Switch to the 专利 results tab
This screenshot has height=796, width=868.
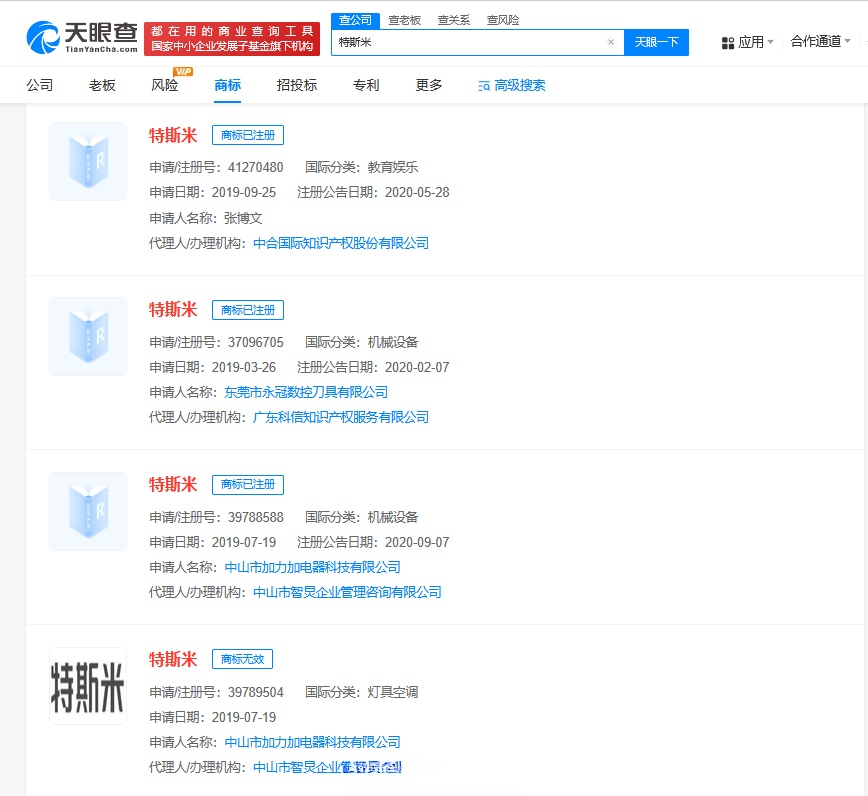point(366,85)
